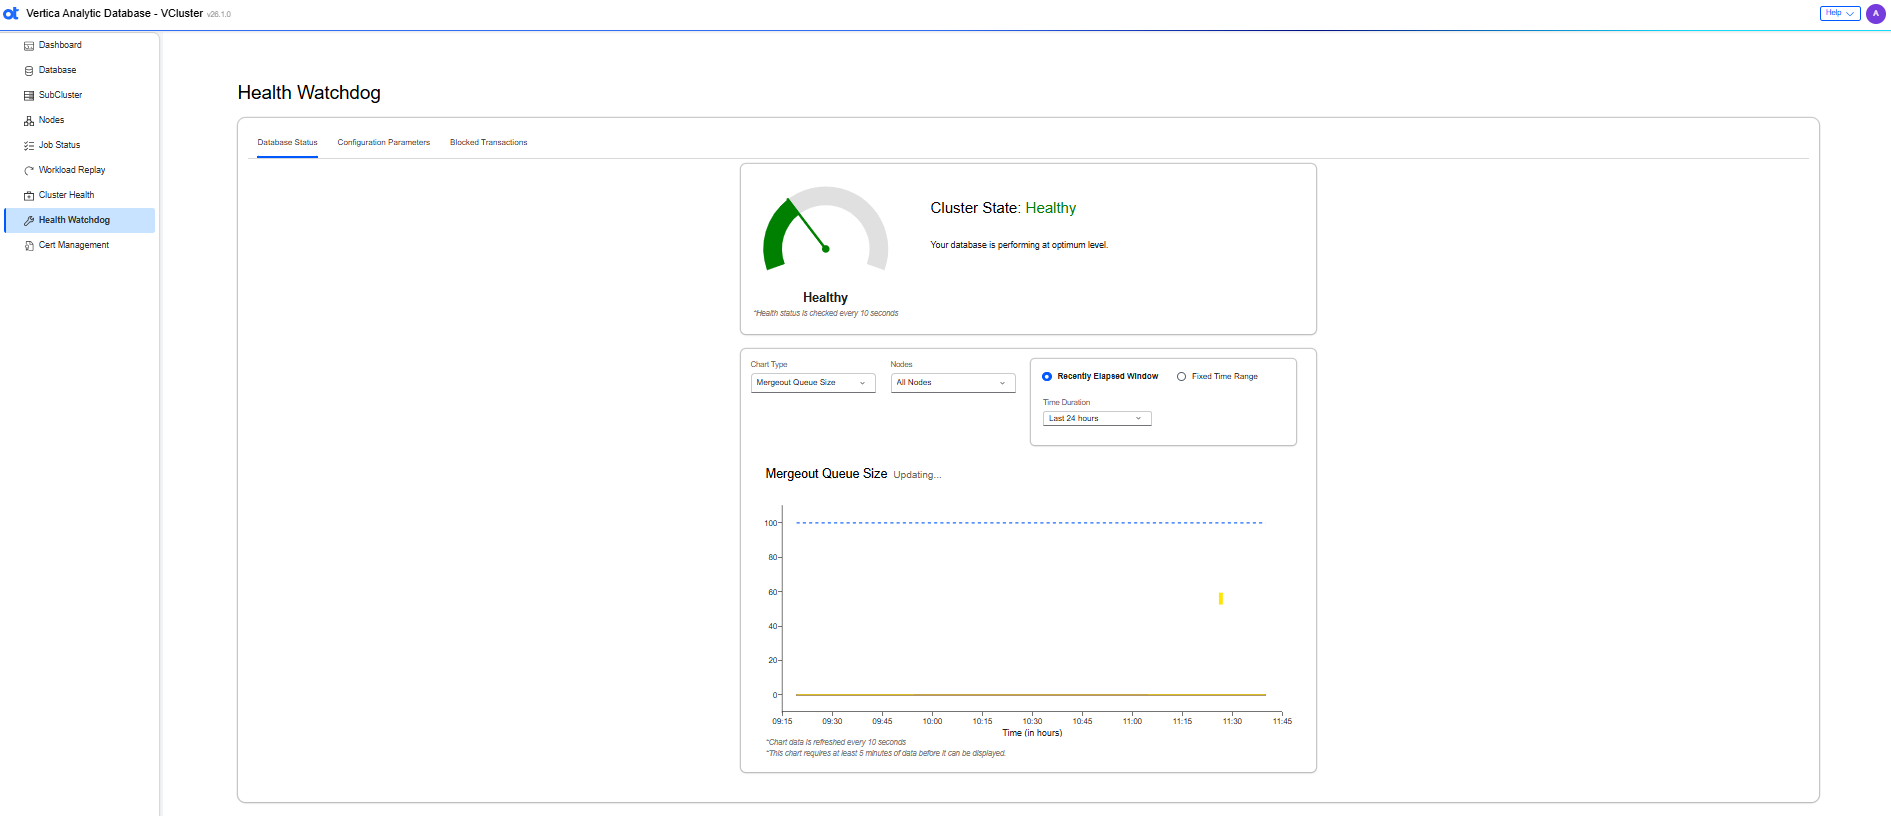
Task: Switch to the Database Status tab
Action: click(x=287, y=142)
